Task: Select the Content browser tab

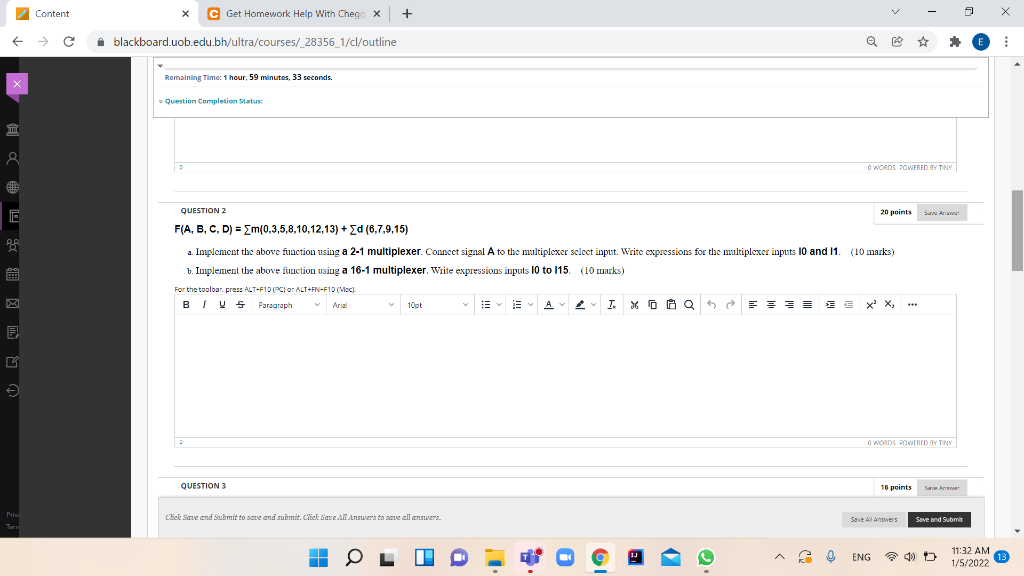Action: pos(103,14)
